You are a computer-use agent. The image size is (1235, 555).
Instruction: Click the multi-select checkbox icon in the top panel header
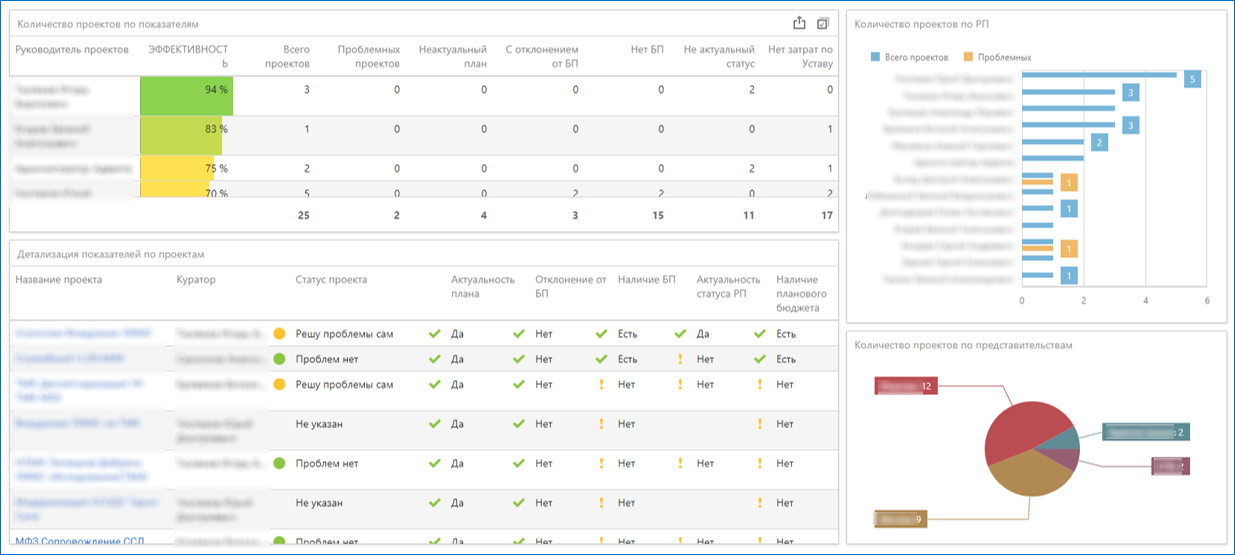coord(823,24)
